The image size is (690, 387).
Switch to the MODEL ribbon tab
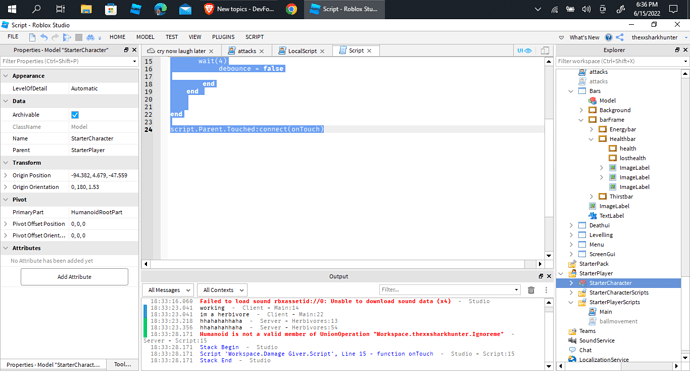pos(145,37)
